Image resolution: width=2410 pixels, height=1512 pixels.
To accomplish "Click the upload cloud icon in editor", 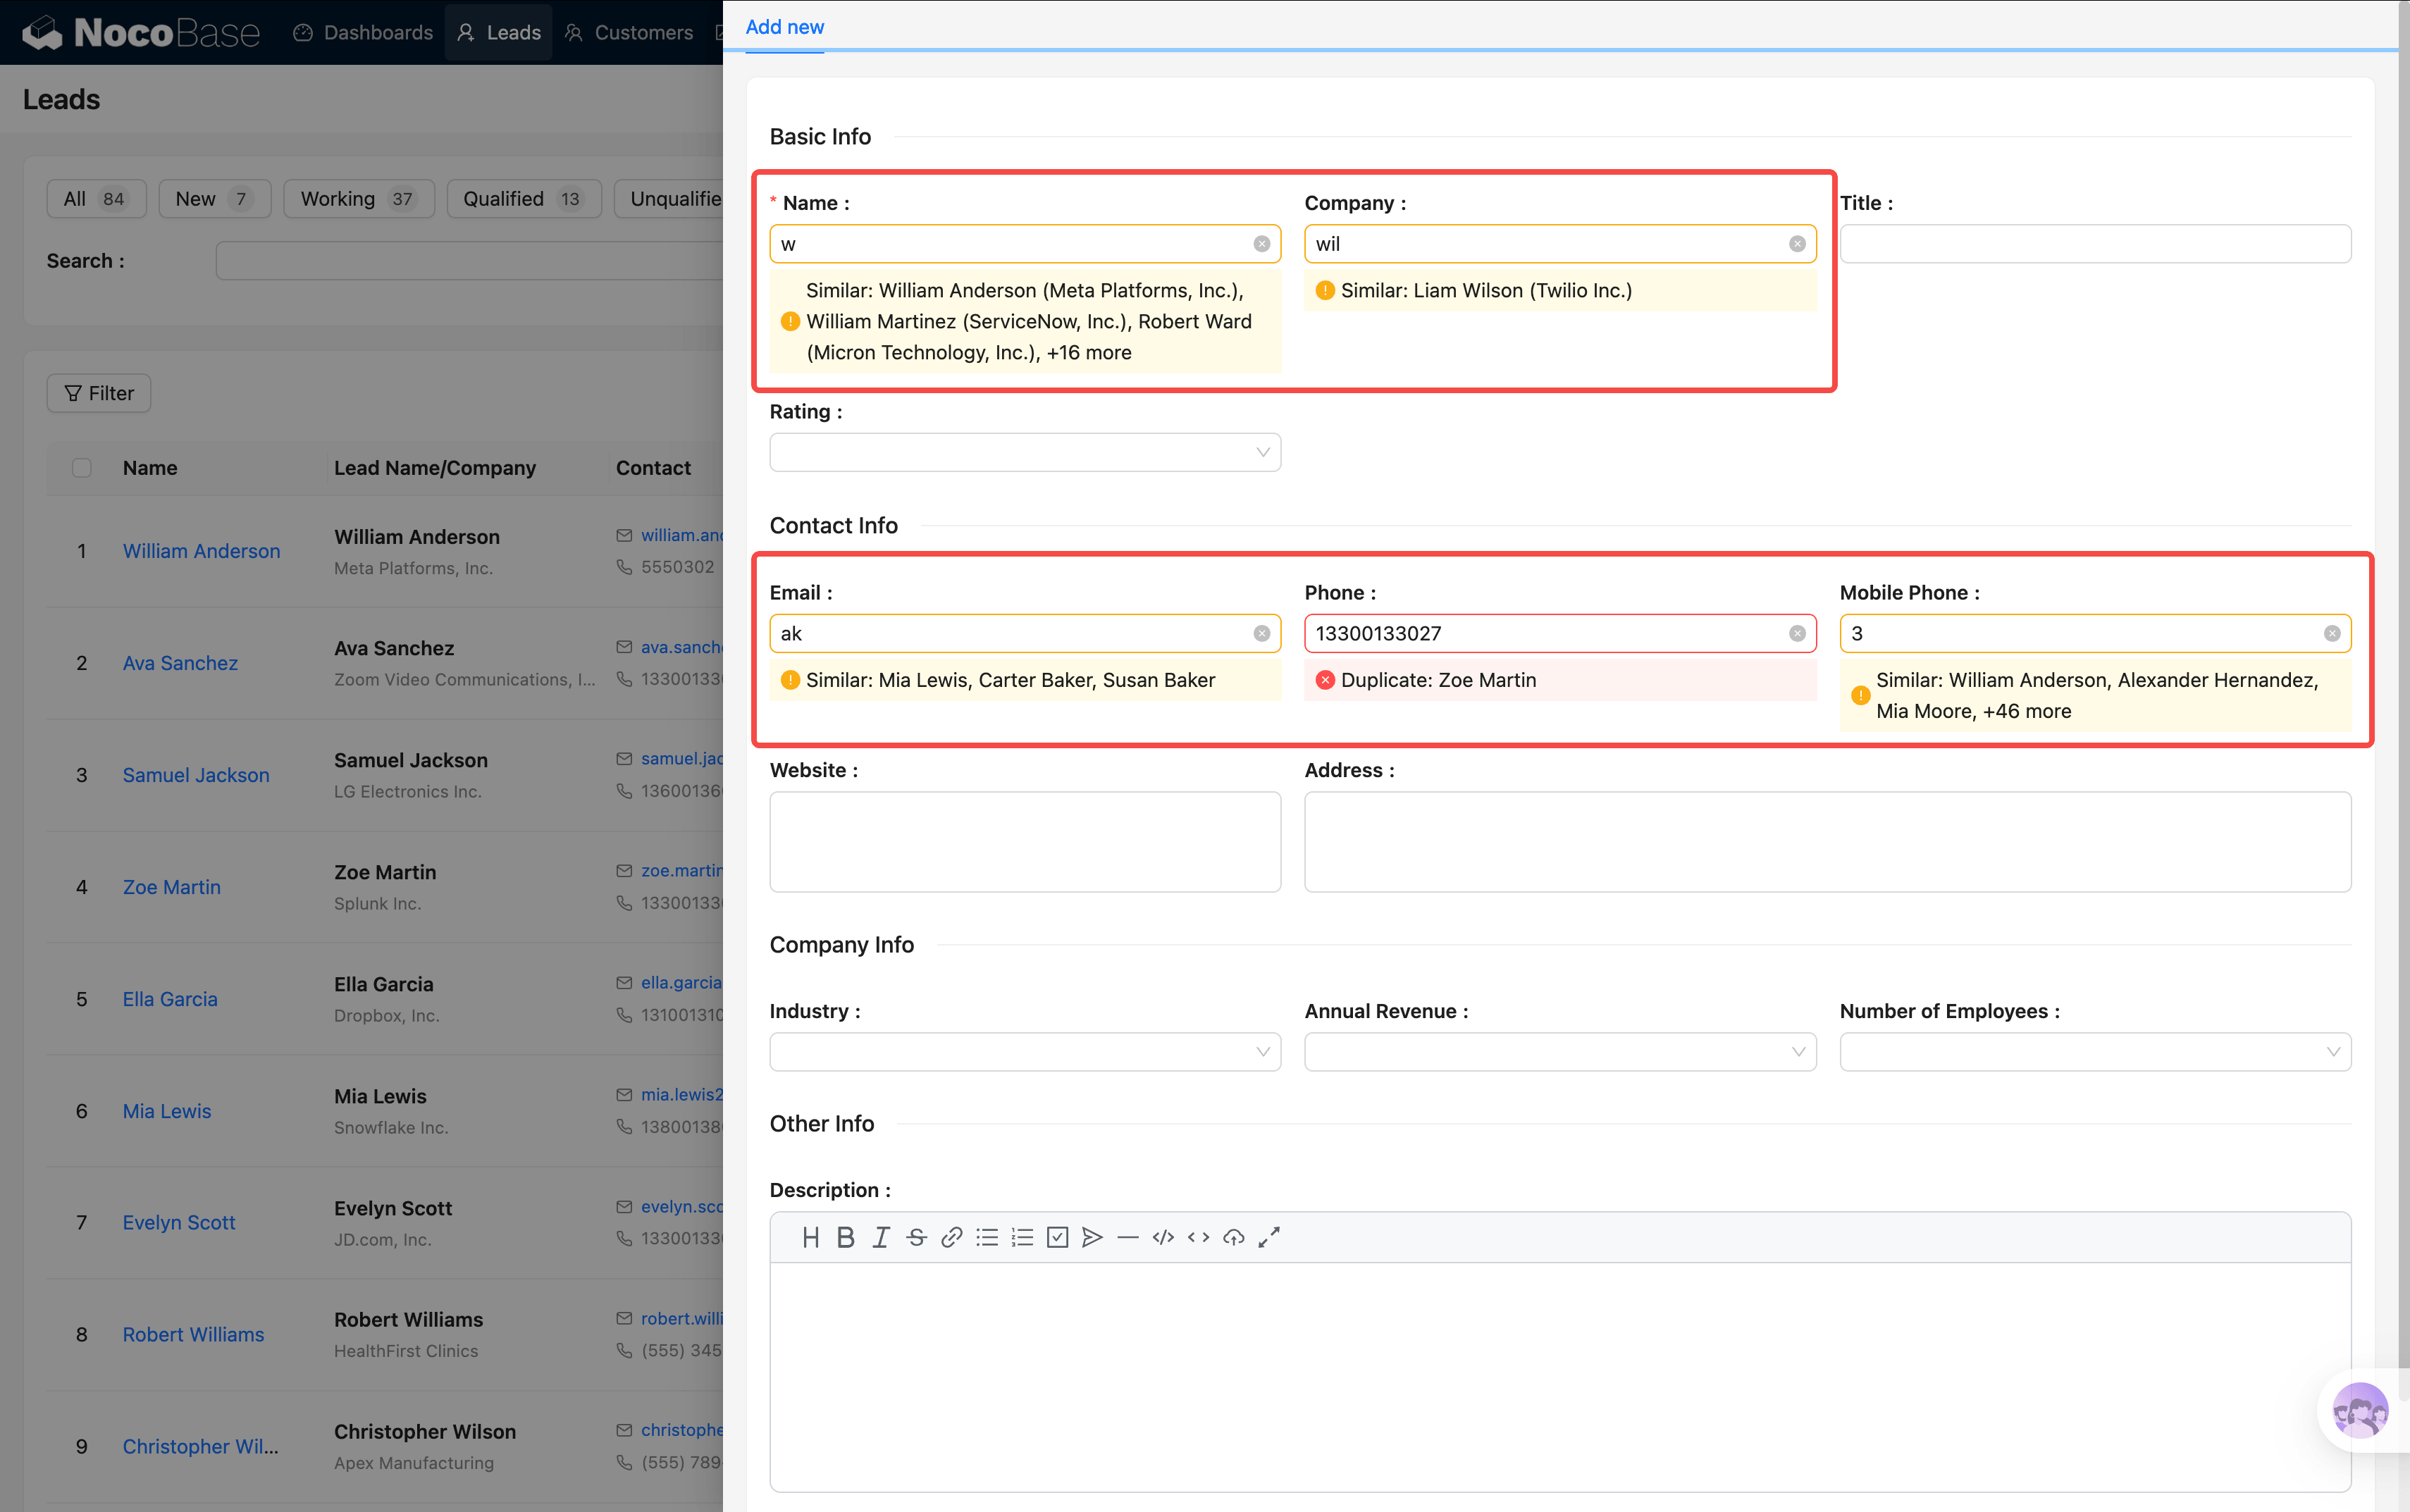I will pos(1233,1237).
